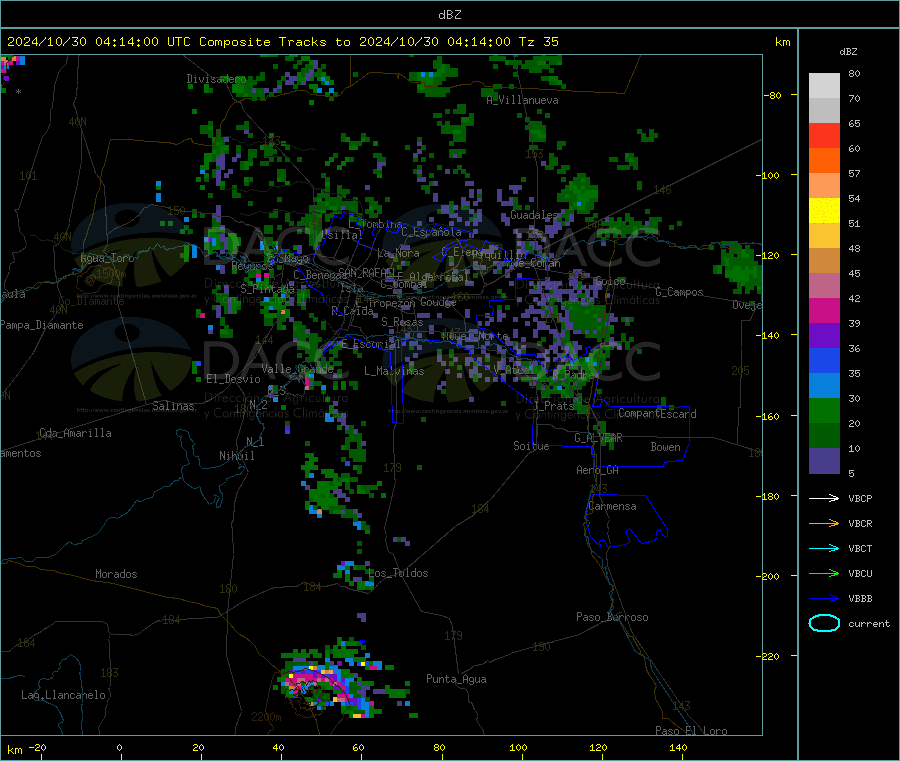Click the Carmensa blue district outline
The height and width of the screenshot is (761, 900).
(x=626, y=521)
